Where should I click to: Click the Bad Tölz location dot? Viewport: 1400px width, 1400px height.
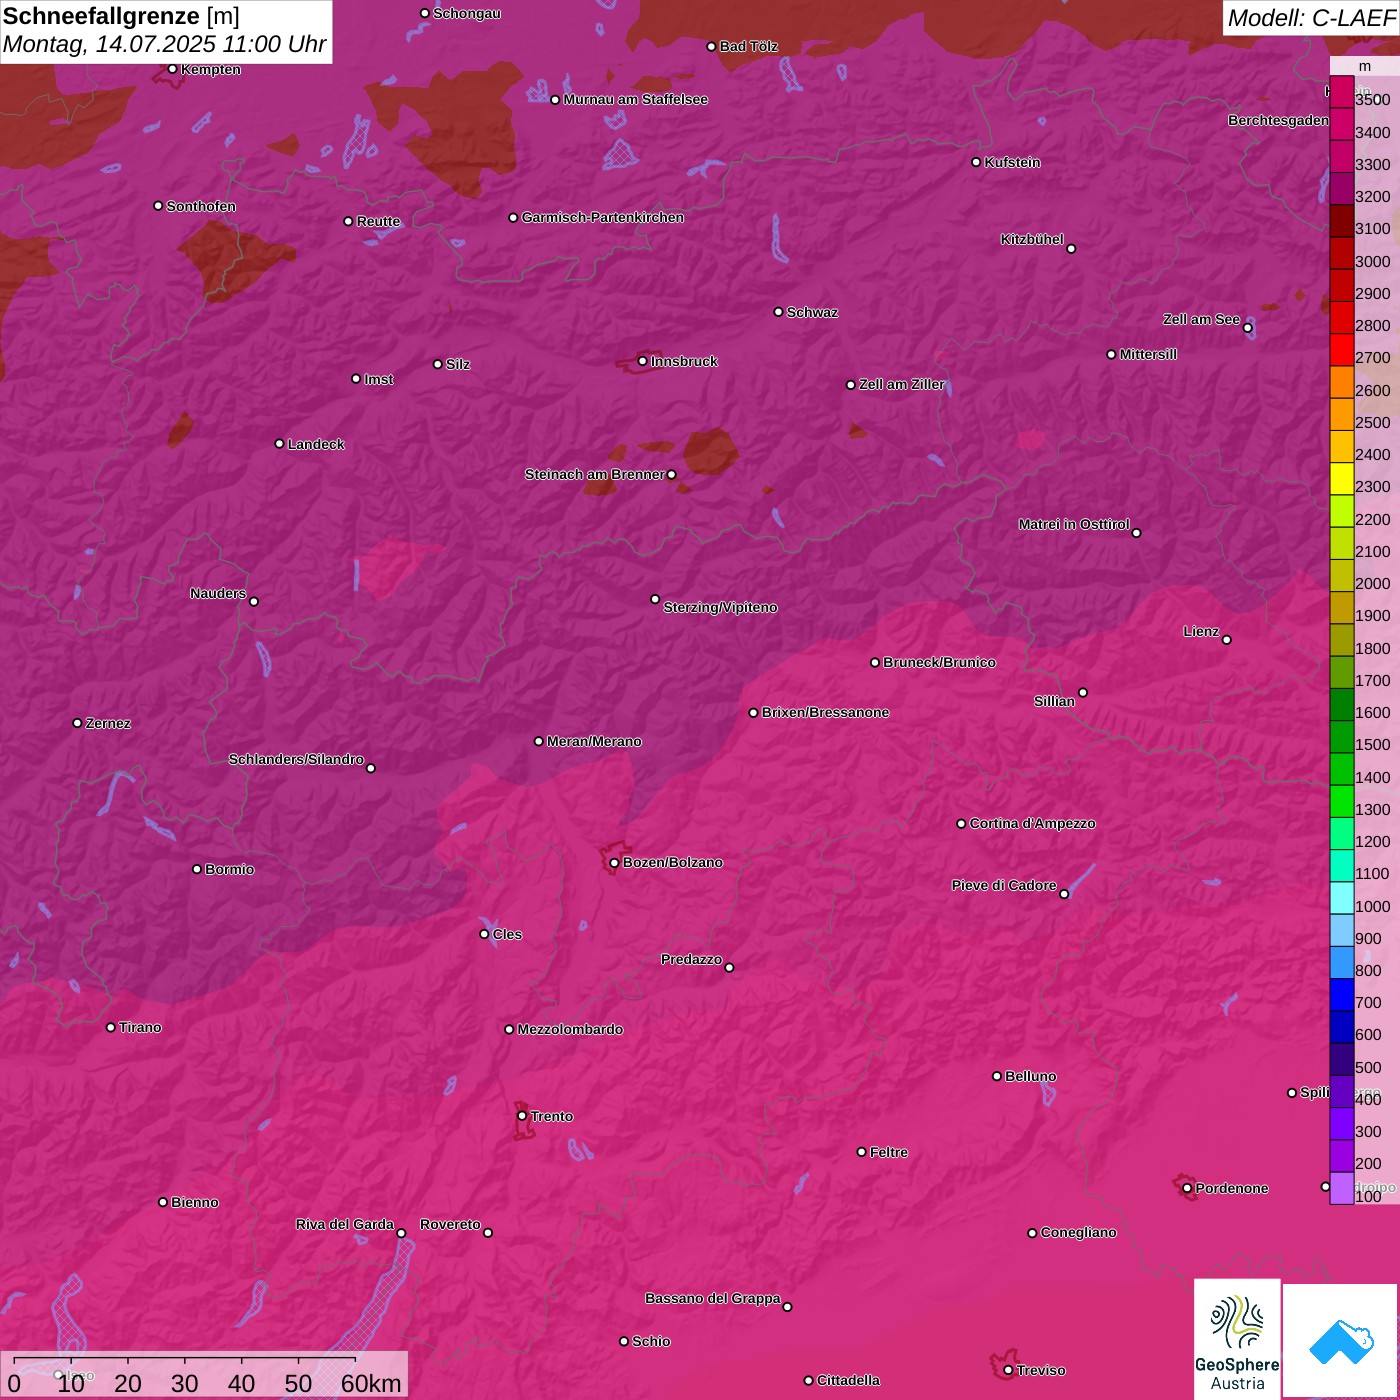click(x=711, y=46)
